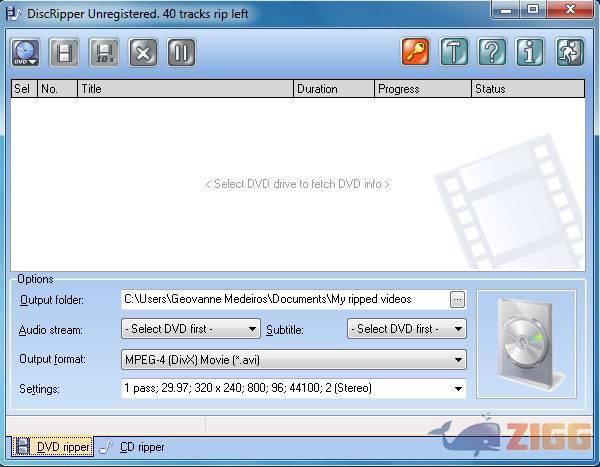This screenshot has width=600, height=467.
Task: Click into the Output folder path field
Action: click(x=285, y=299)
